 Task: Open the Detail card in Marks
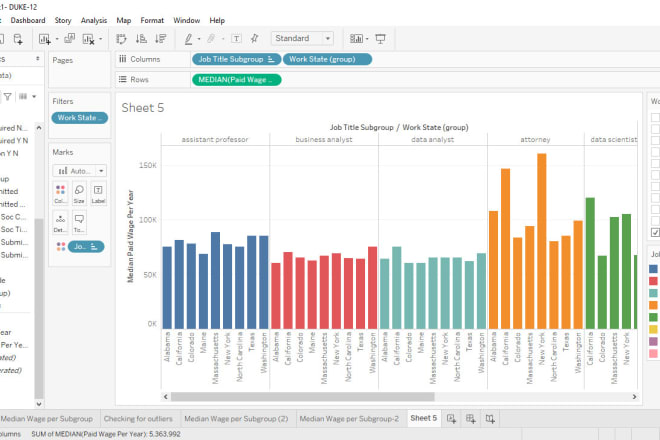point(60,223)
